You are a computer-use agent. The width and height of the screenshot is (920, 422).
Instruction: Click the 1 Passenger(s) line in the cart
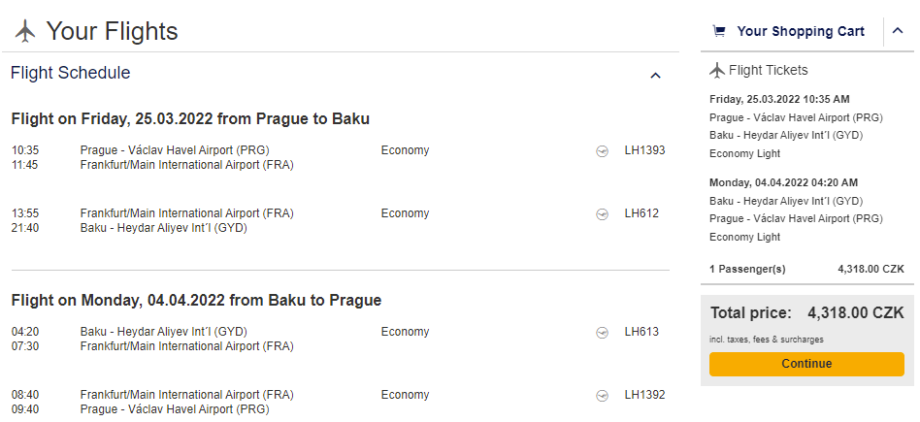tap(747, 269)
